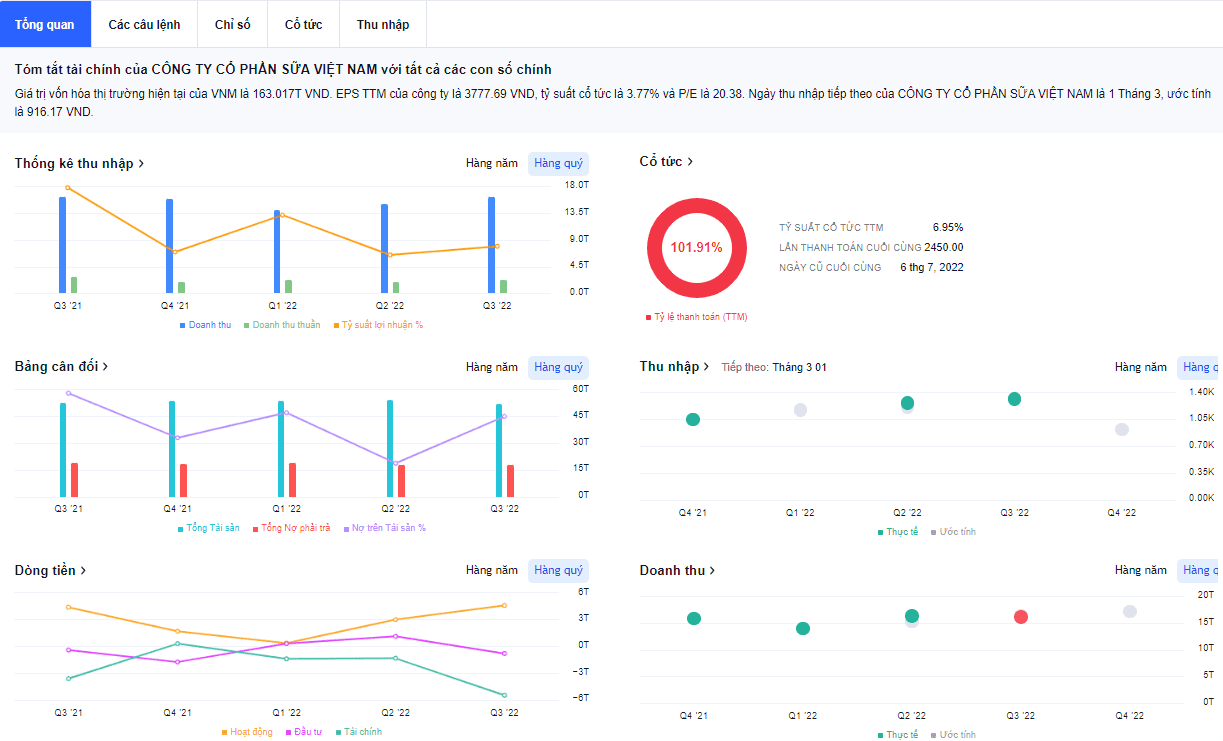Open the Cổ tức tab
1223x741 pixels.
(303, 24)
